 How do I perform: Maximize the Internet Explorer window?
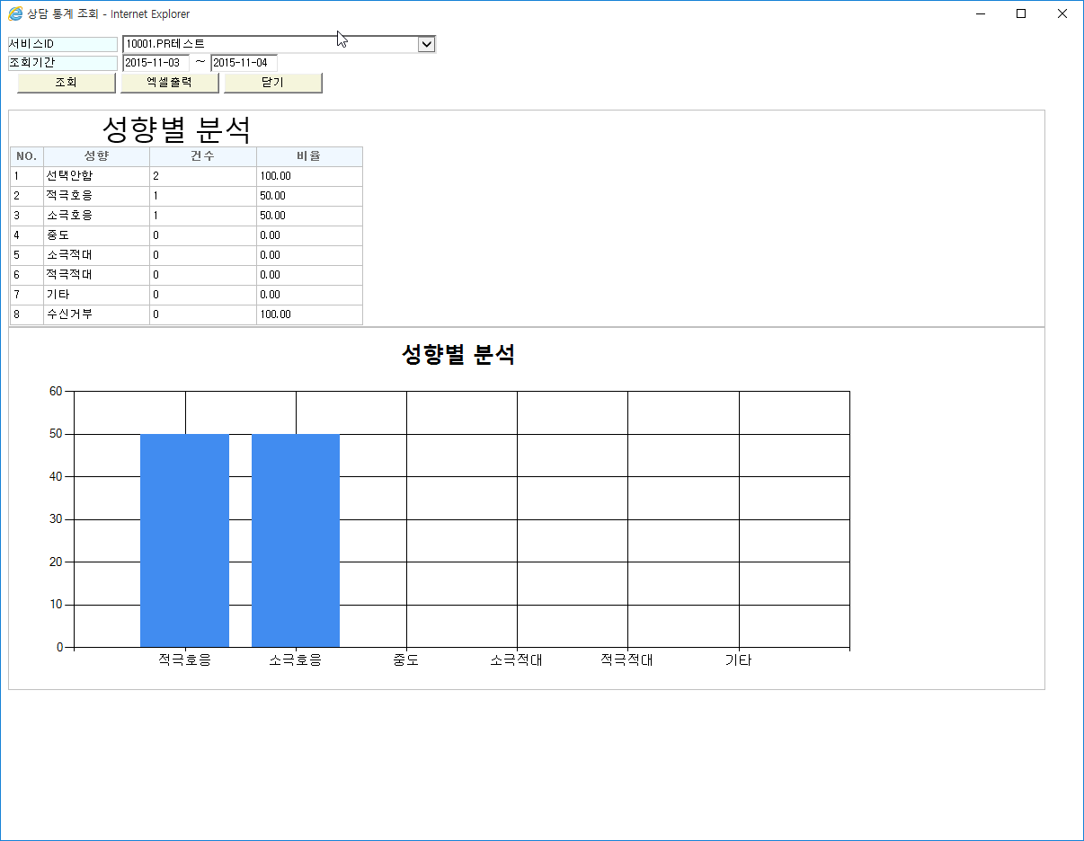click(x=1021, y=14)
